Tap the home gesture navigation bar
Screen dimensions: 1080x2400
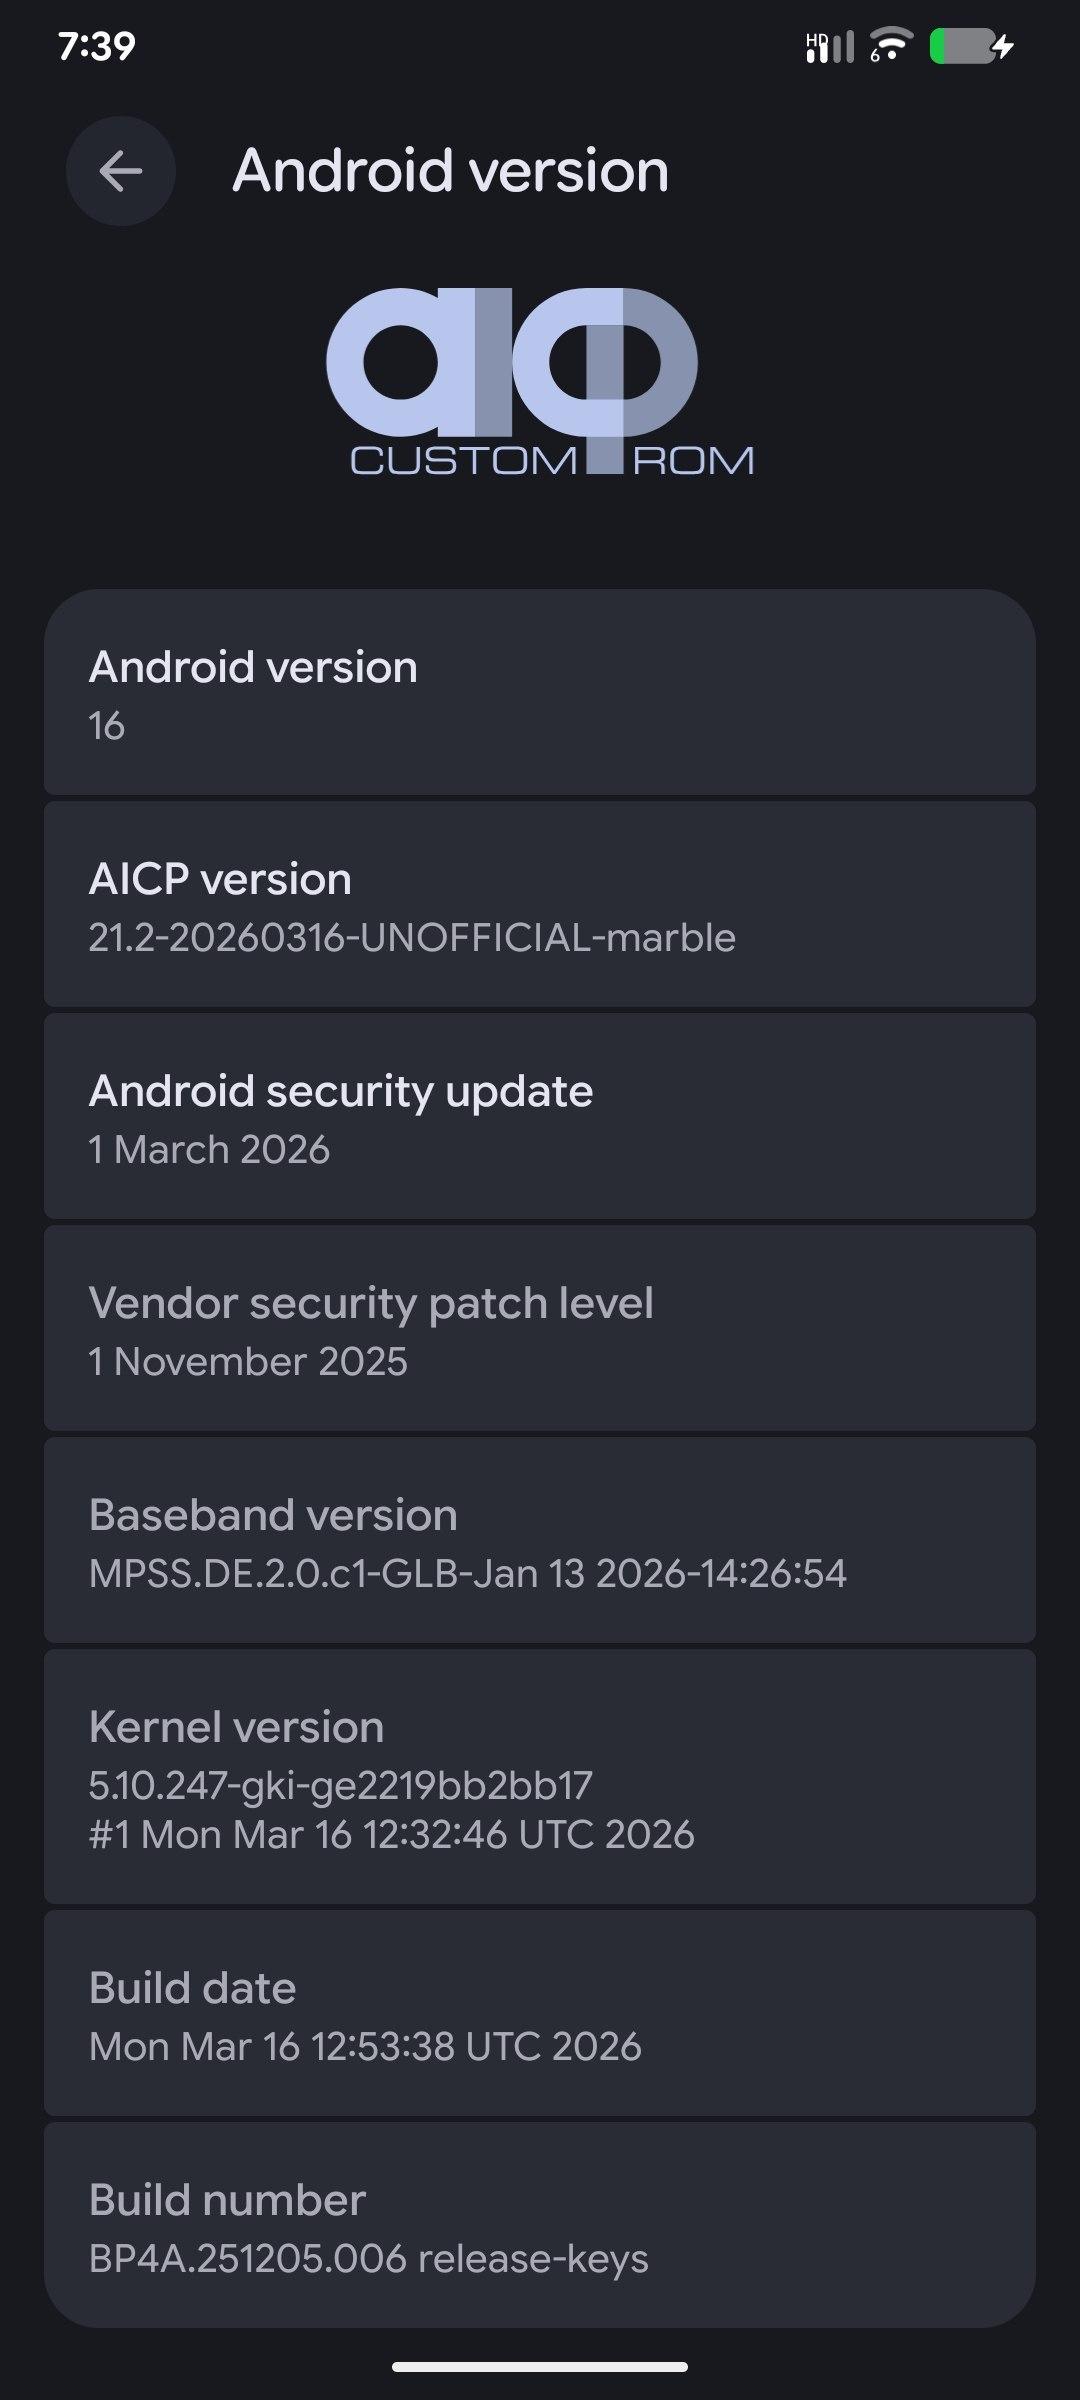tap(540, 2367)
